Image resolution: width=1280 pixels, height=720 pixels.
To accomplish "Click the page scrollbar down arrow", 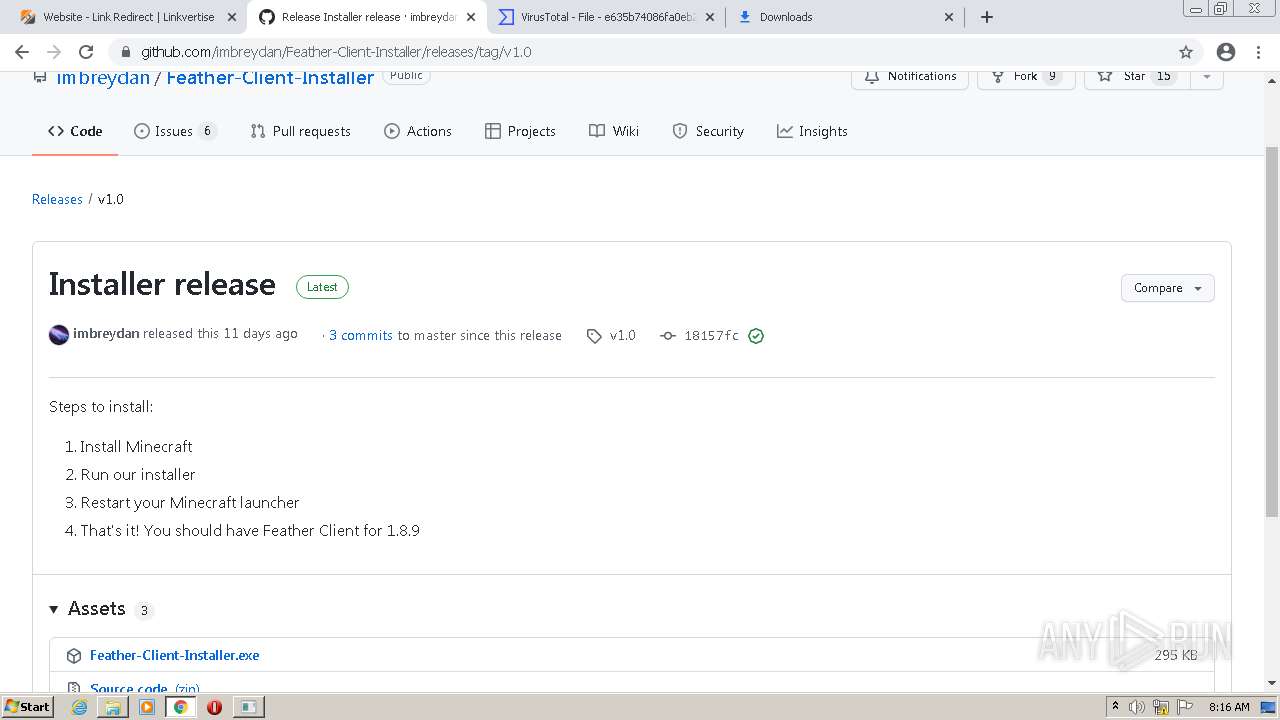I will (x=1272, y=684).
